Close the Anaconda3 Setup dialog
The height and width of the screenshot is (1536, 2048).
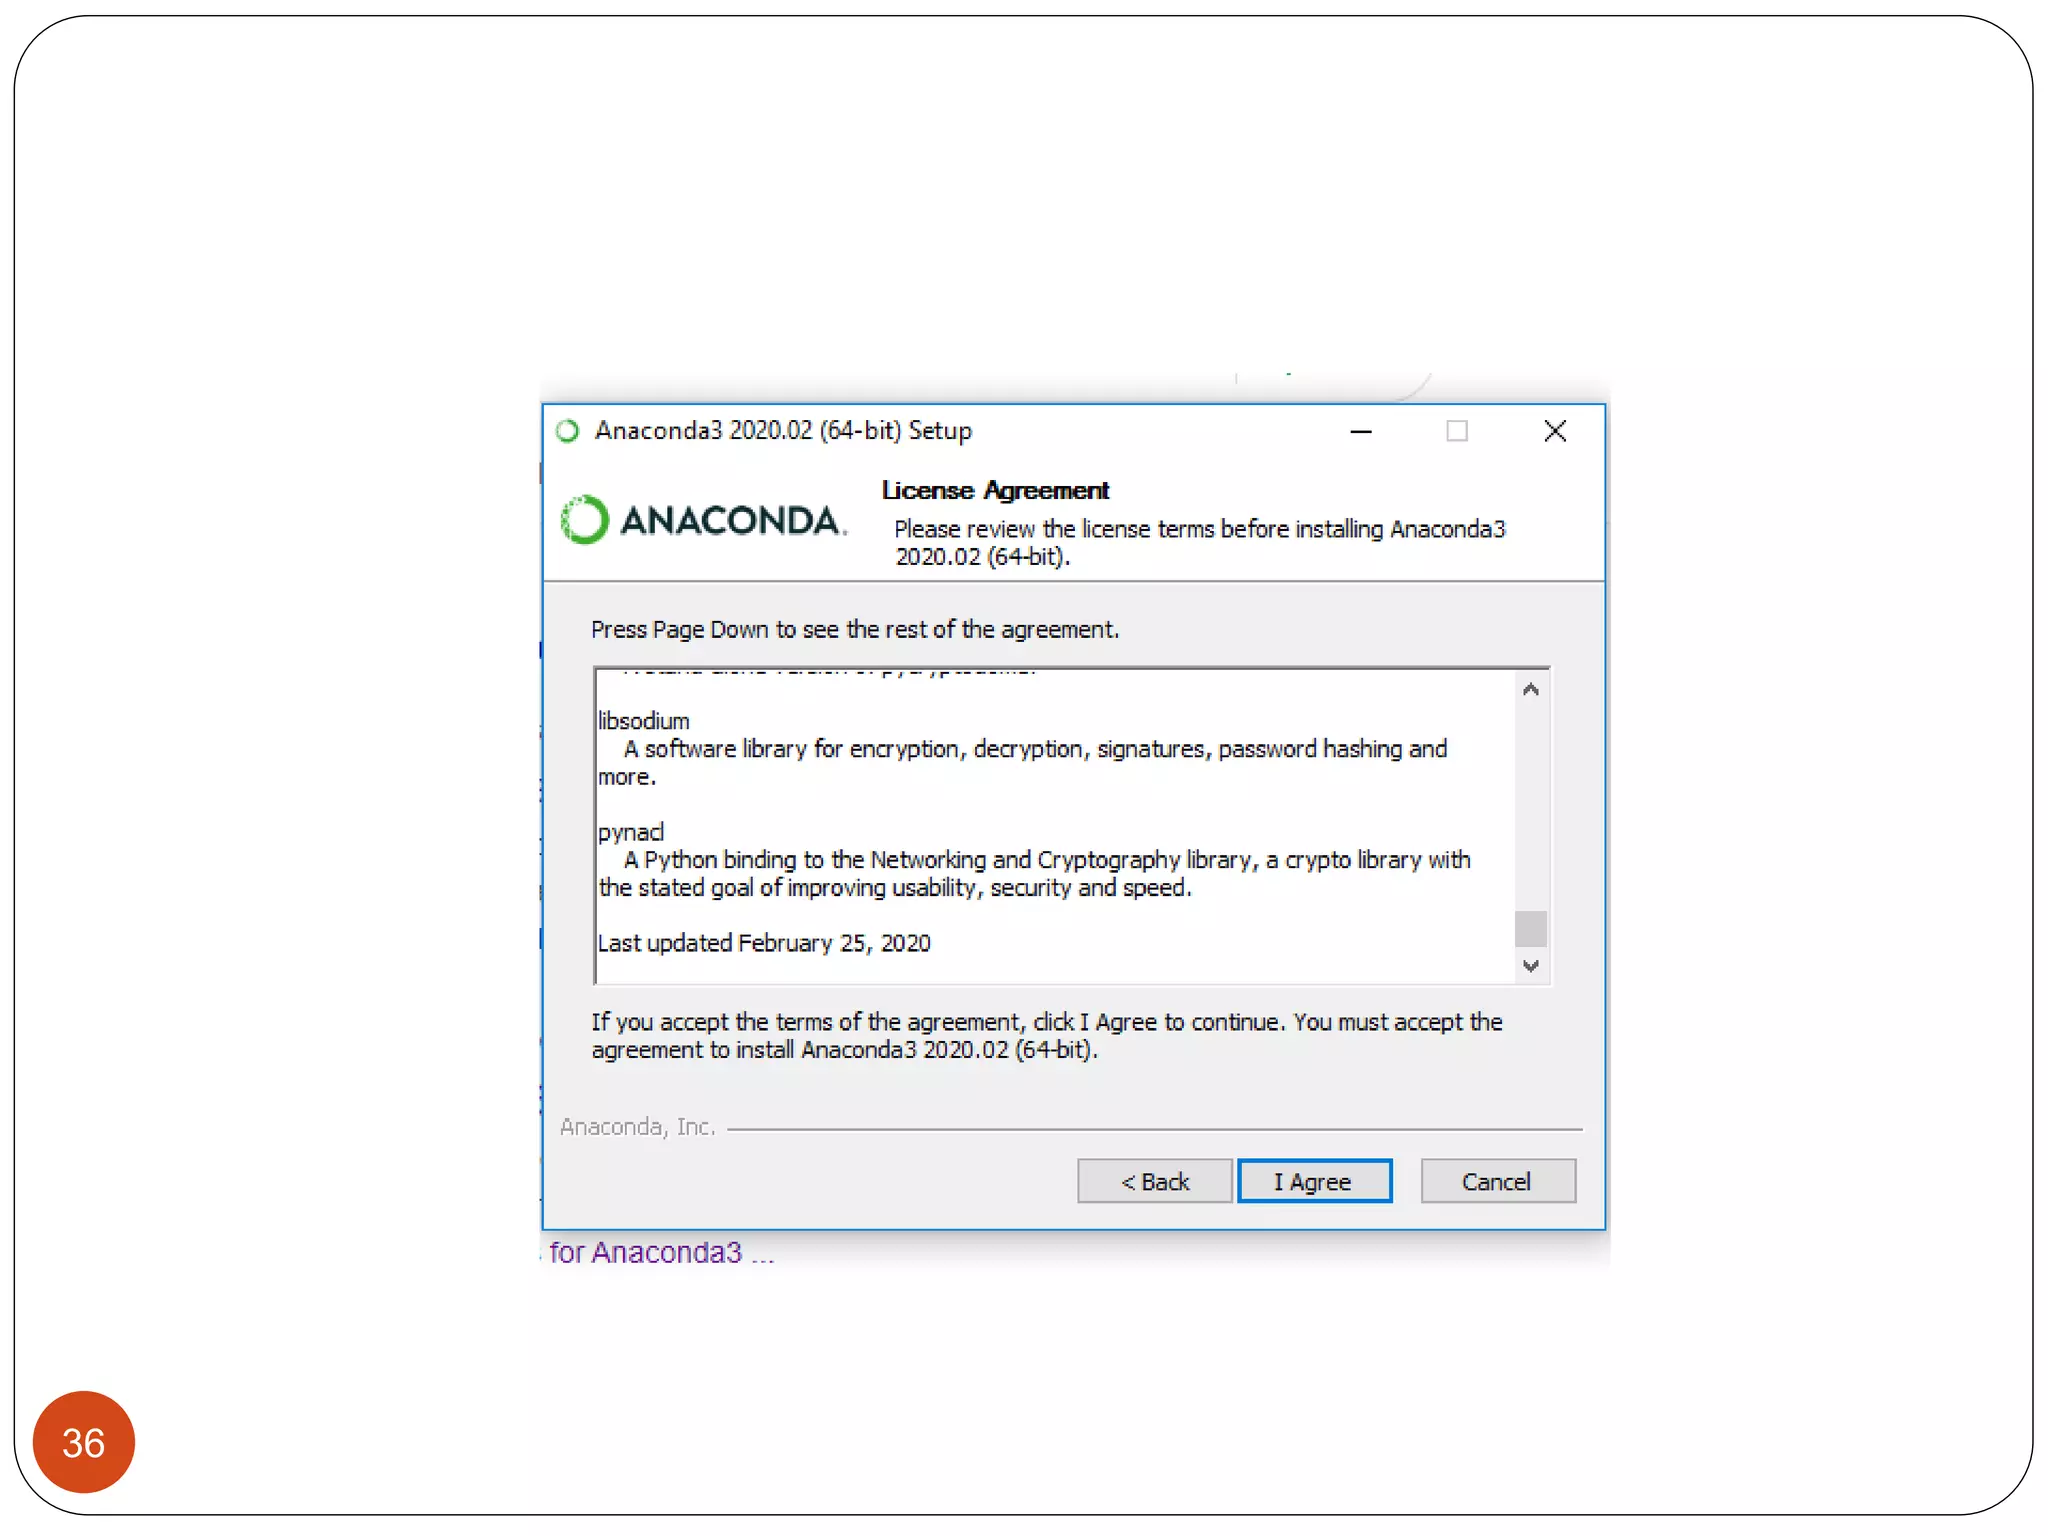coord(1555,431)
